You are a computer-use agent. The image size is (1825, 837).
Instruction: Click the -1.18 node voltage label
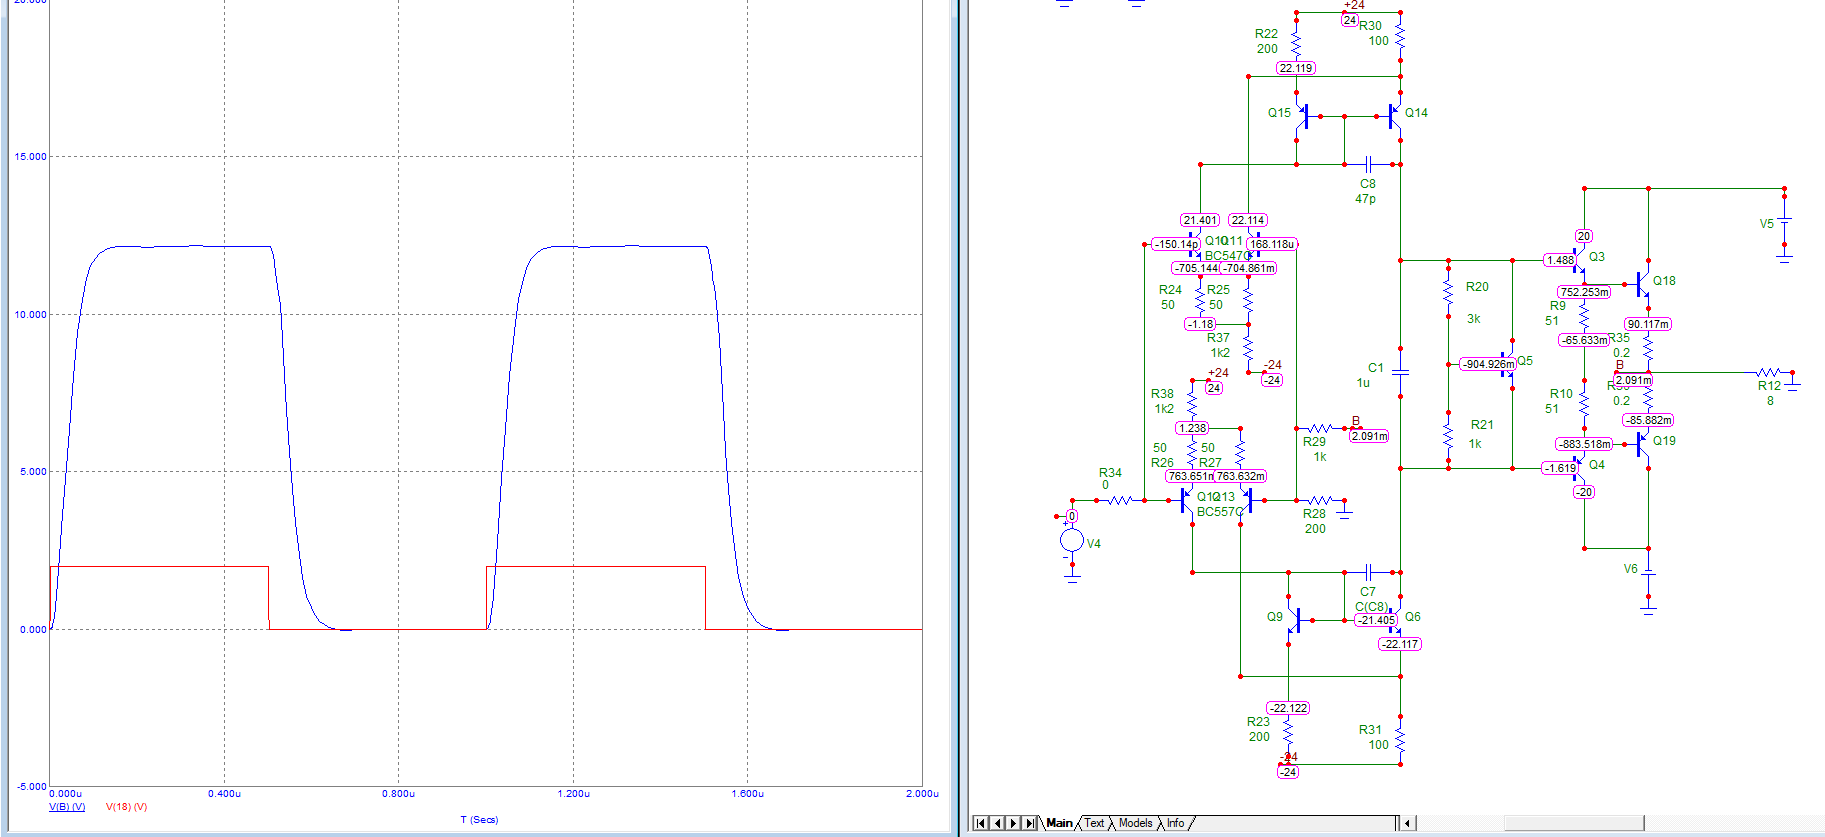tap(1200, 324)
